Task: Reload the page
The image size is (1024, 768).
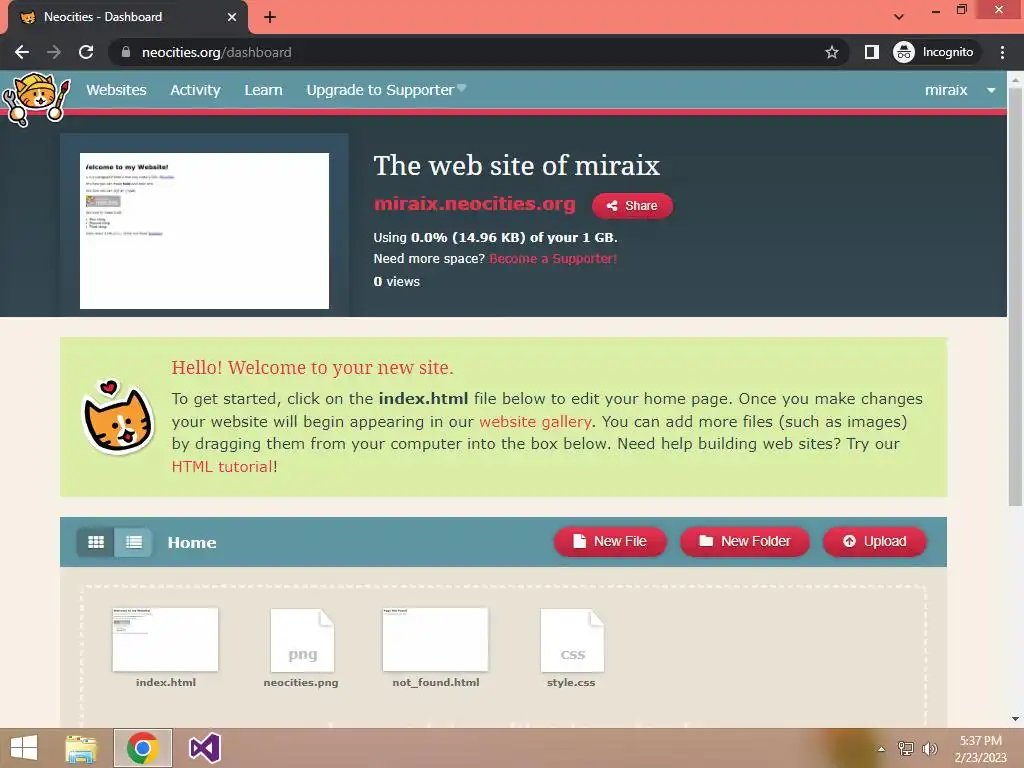Action: click(86, 52)
